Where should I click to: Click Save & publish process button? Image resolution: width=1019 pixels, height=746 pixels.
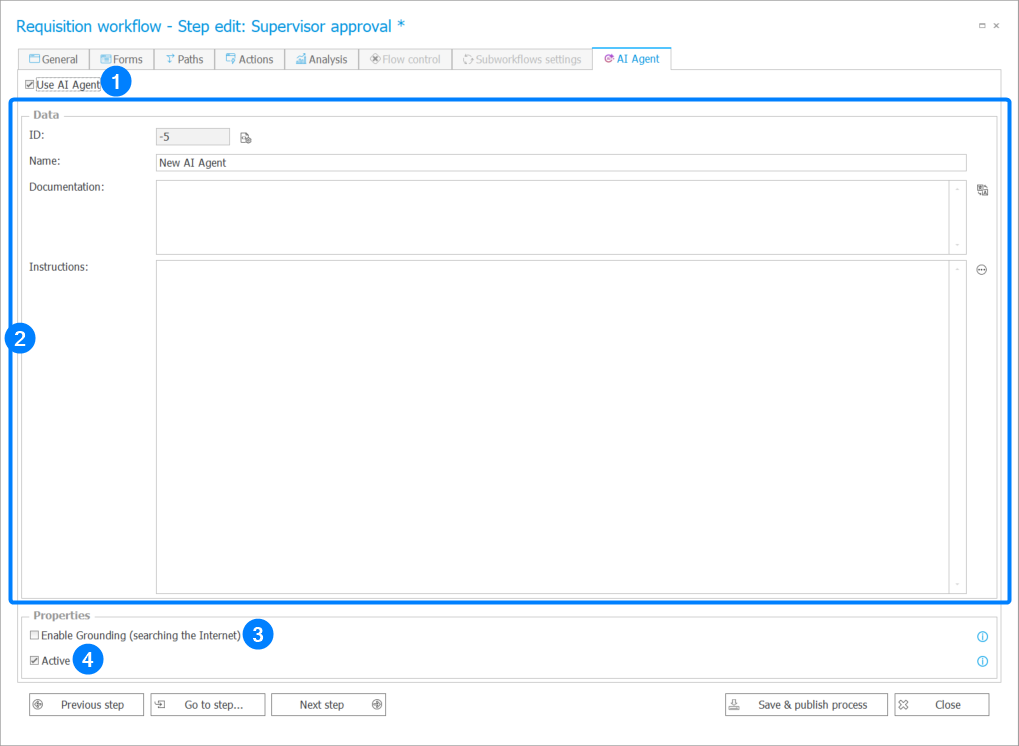click(x=805, y=705)
